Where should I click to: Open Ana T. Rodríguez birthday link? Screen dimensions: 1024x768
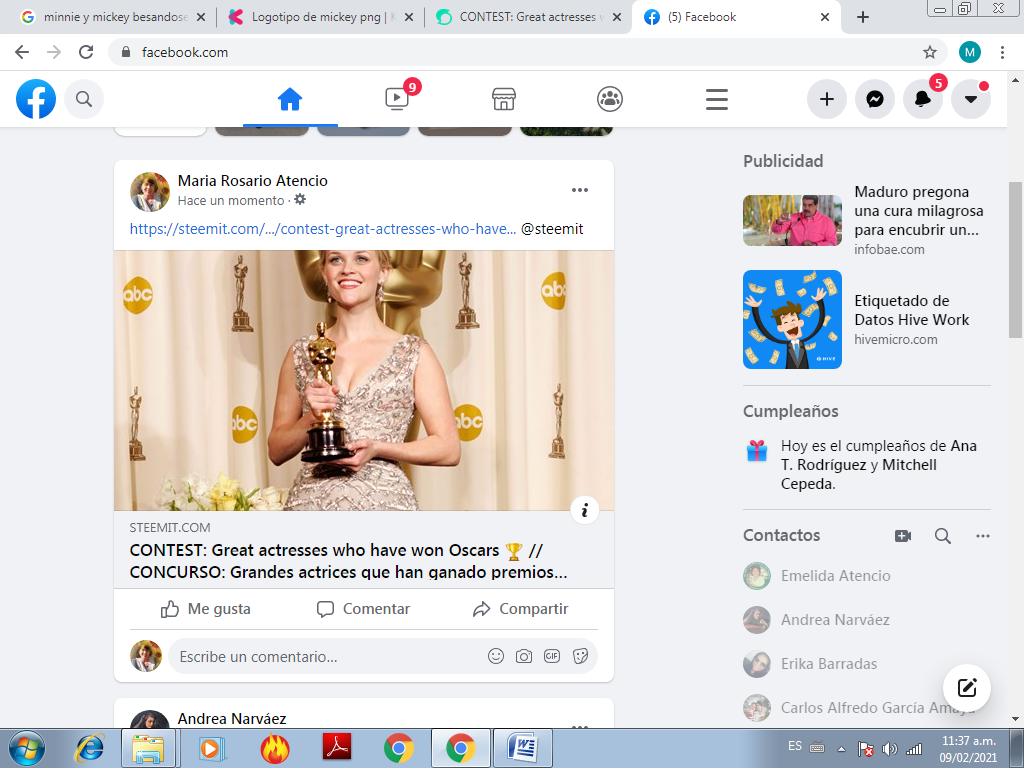tap(879, 455)
